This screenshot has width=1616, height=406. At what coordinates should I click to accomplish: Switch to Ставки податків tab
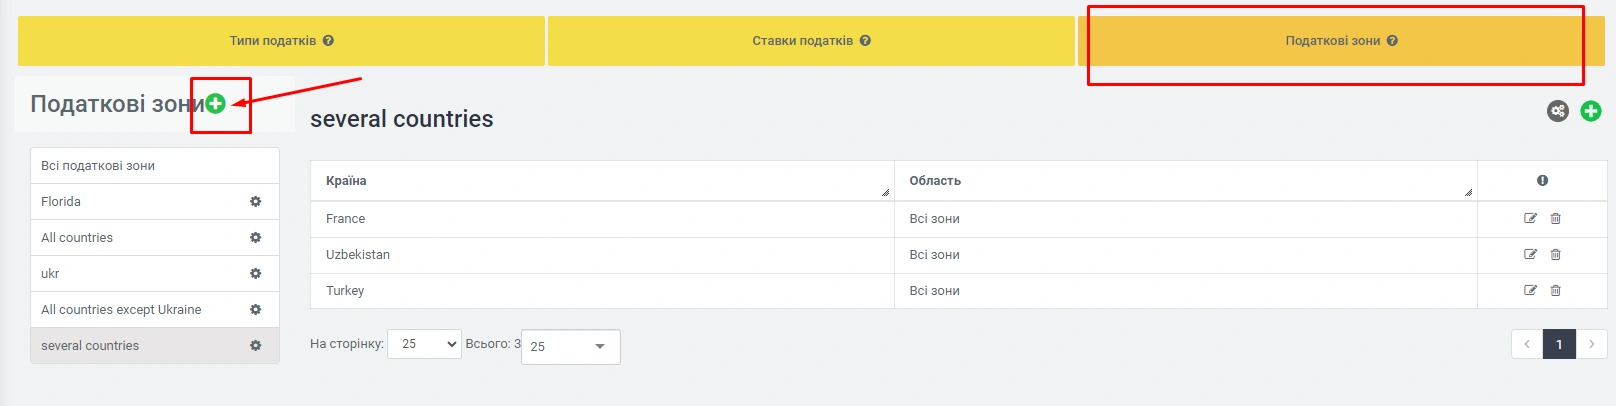click(811, 41)
